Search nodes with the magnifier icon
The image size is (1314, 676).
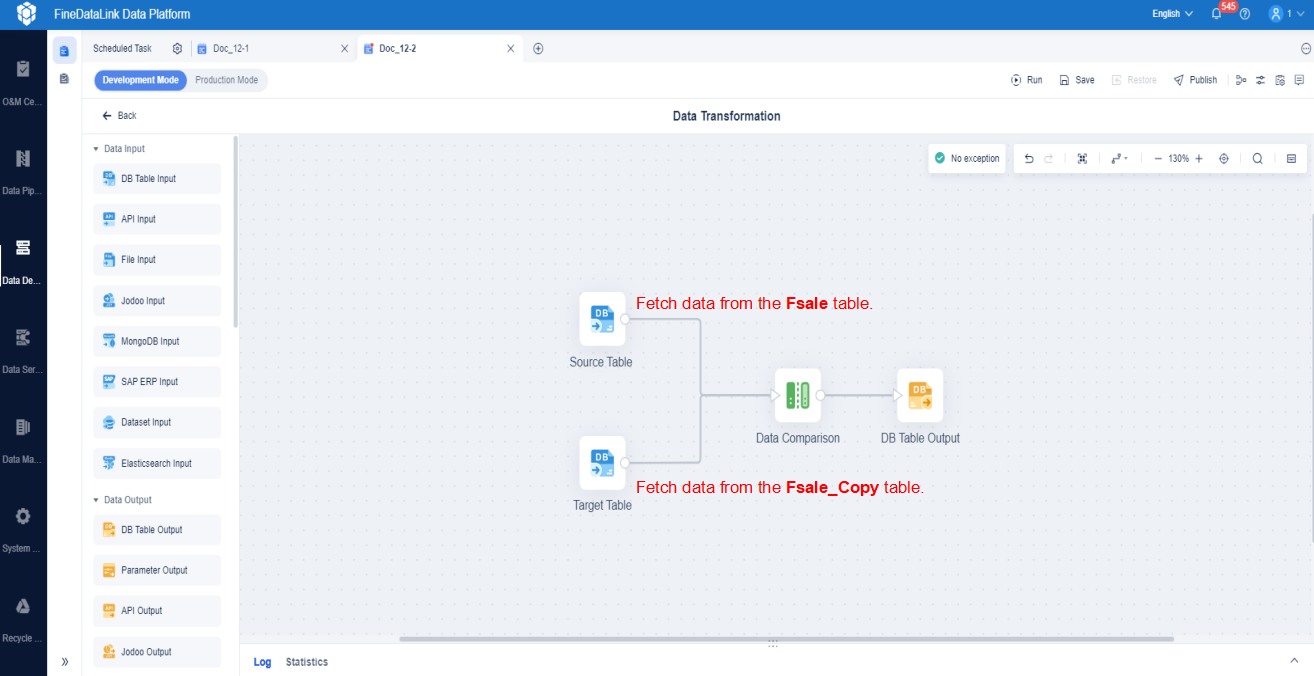(1257, 158)
